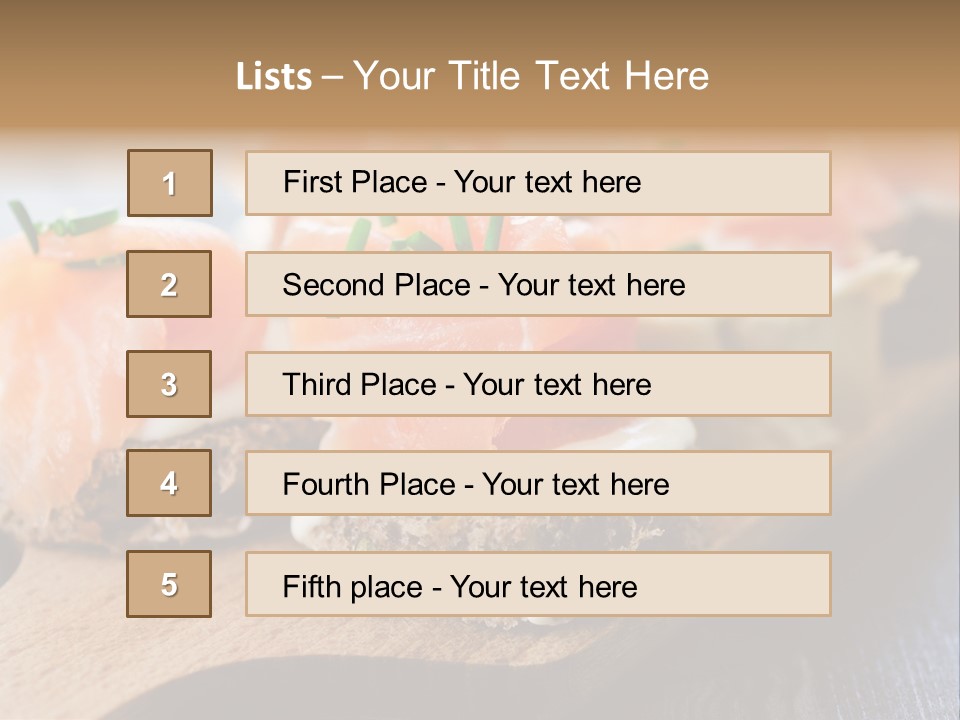Viewport: 960px width, 720px height.
Task: Click the dash in the slide title
Action: (333, 77)
